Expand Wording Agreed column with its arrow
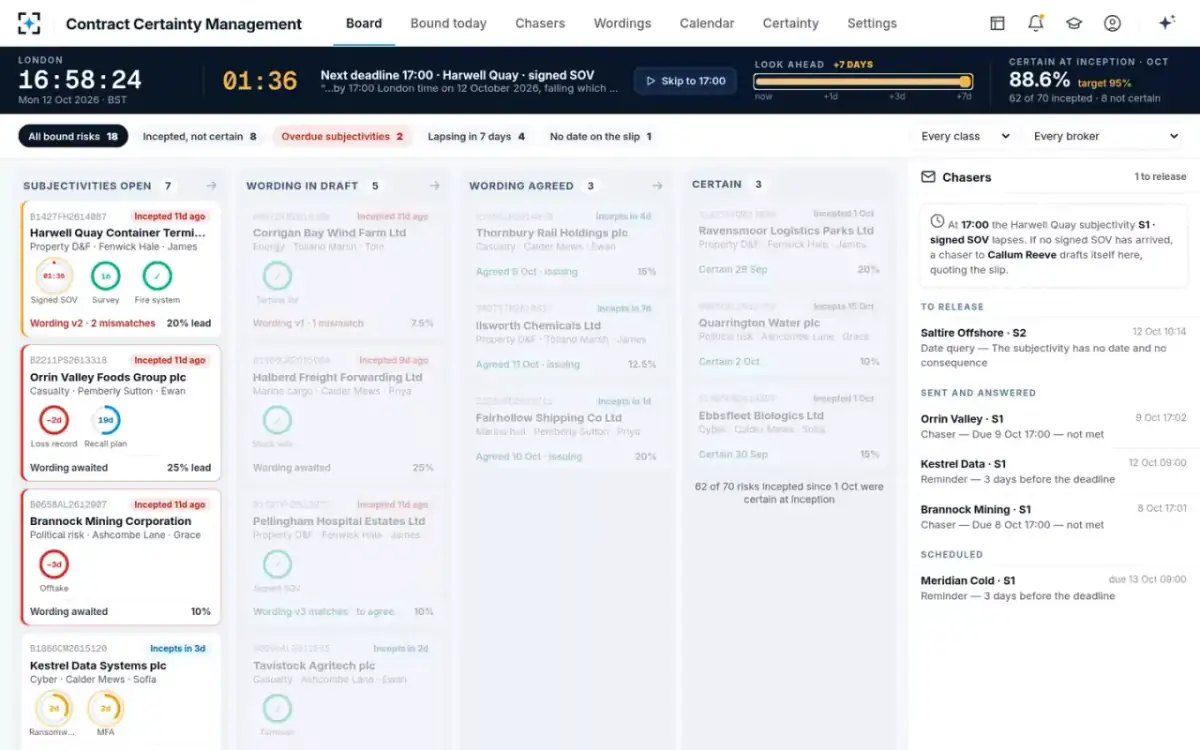Image resolution: width=1200 pixels, height=750 pixels. 657,185
